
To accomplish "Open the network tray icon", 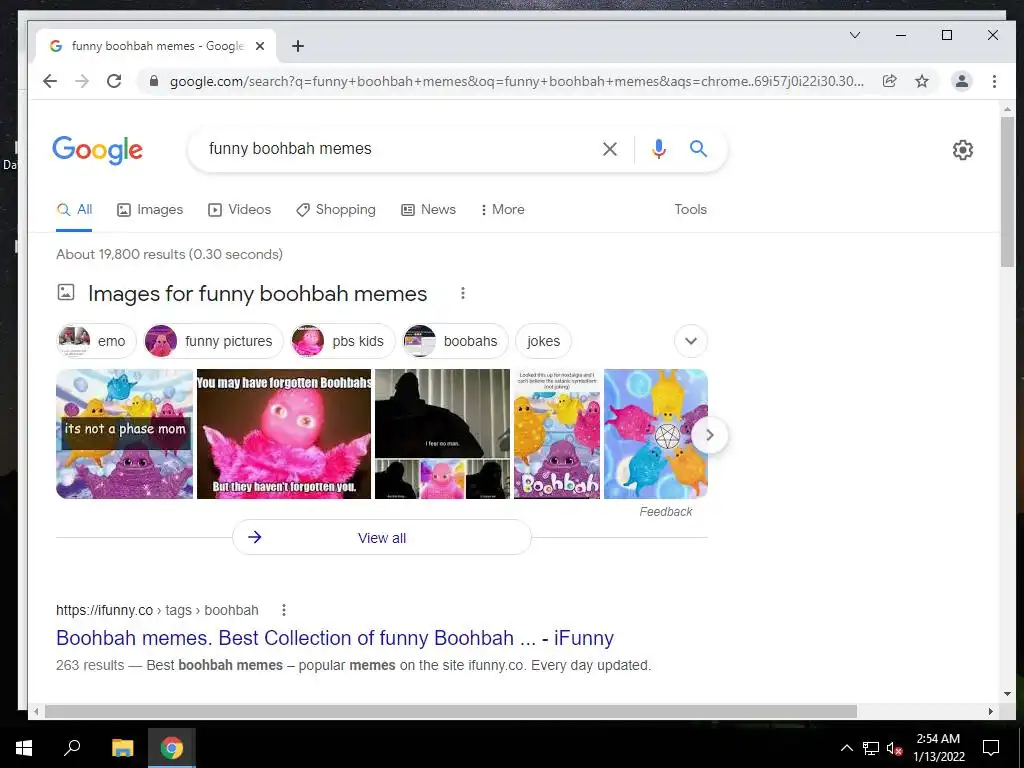I will pos(871,748).
